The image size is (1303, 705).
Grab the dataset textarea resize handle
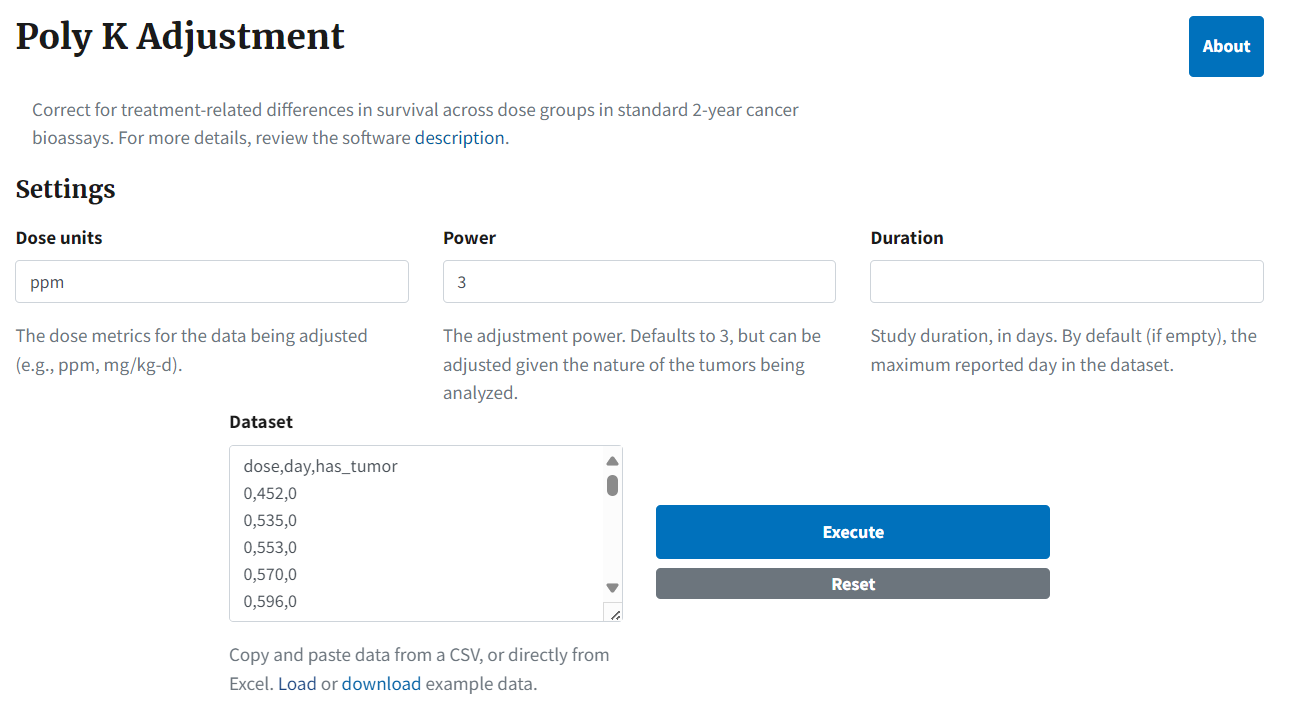(x=613, y=612)
